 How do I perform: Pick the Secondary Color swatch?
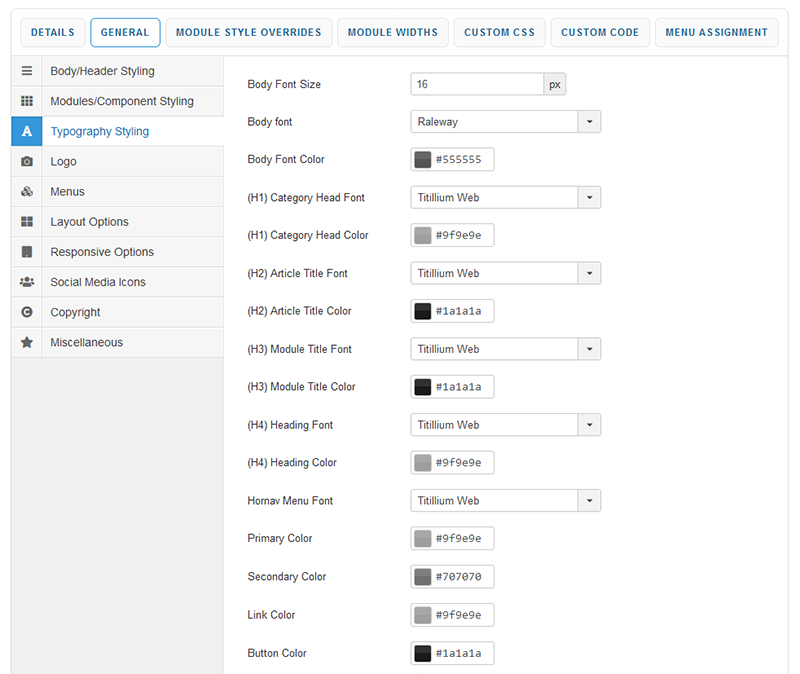[423, 577]
